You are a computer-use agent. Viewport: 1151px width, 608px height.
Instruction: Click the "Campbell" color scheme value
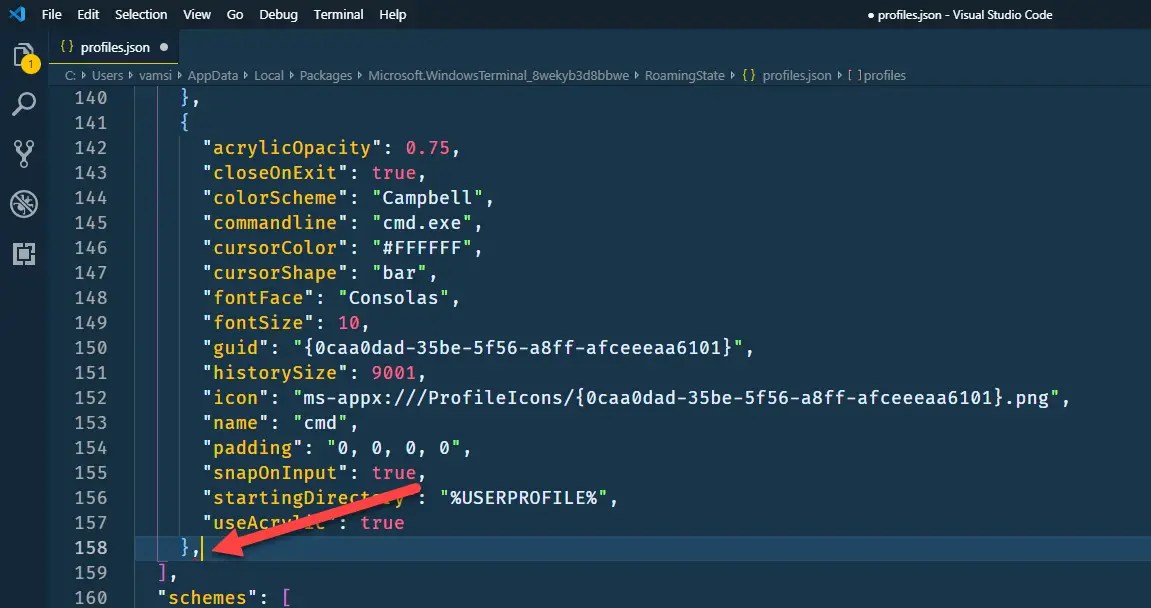tap(427, 198)
